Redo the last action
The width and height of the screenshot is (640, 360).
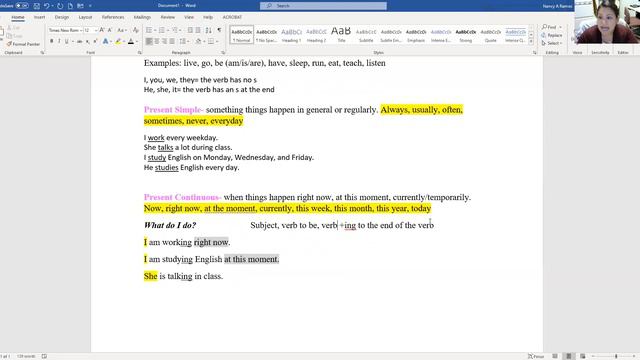click(x=60, y=6)
